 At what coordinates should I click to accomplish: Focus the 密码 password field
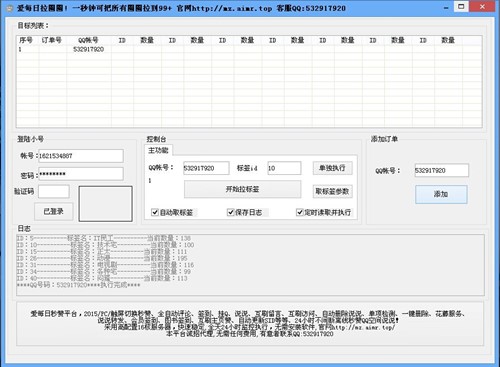point(81,174)
